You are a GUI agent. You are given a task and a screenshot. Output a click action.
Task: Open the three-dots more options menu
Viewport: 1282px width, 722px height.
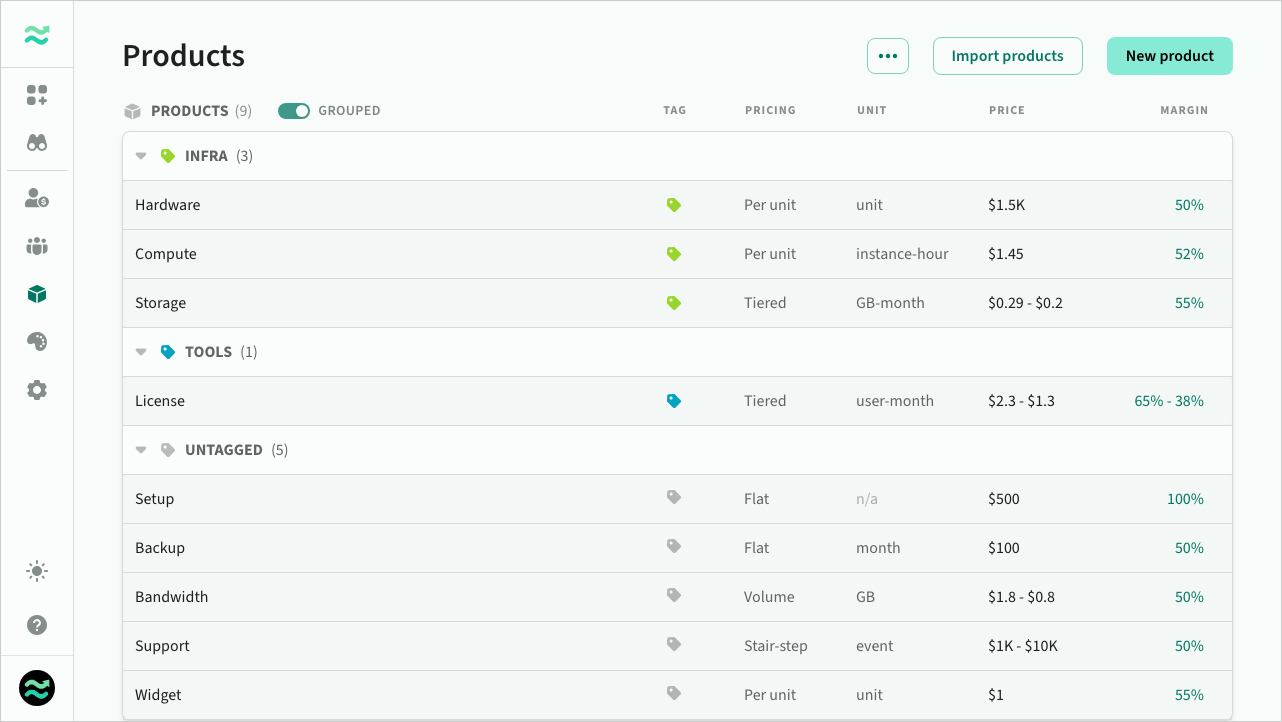point(888,56)
